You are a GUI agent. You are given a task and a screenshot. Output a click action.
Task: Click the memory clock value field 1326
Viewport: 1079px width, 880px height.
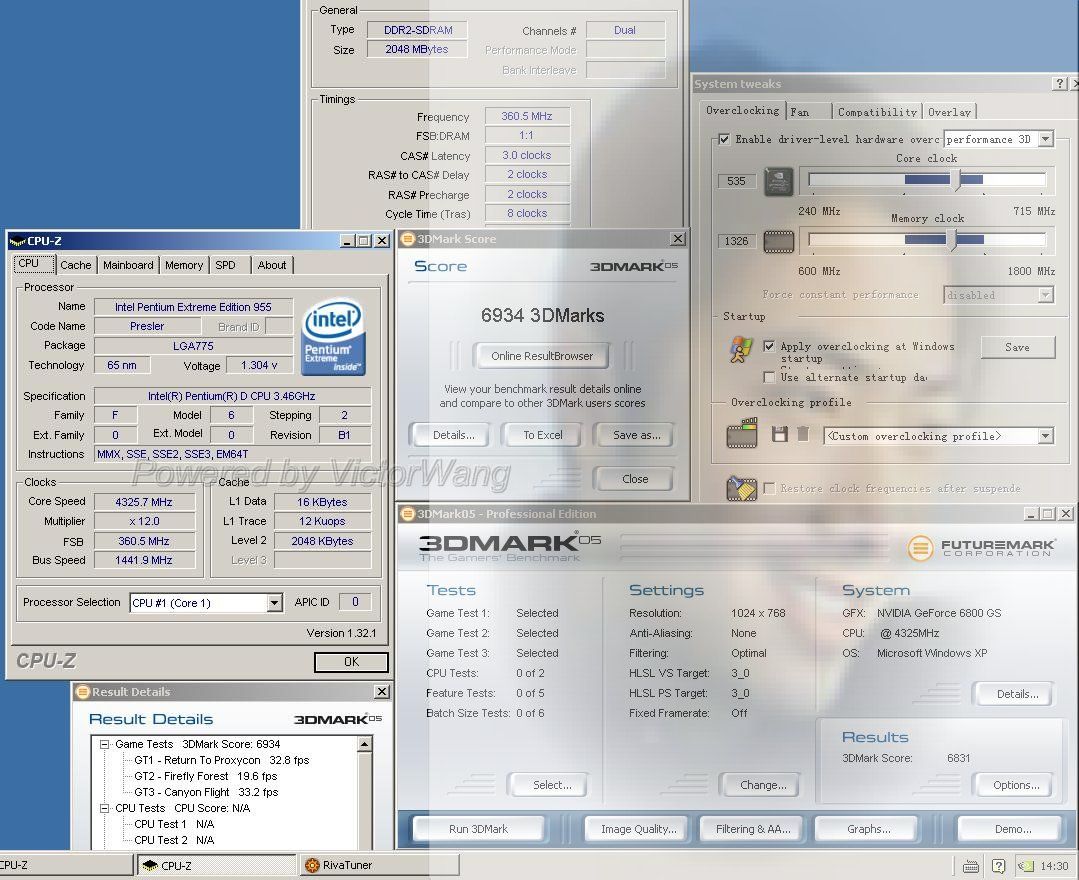tap(736, 241)
